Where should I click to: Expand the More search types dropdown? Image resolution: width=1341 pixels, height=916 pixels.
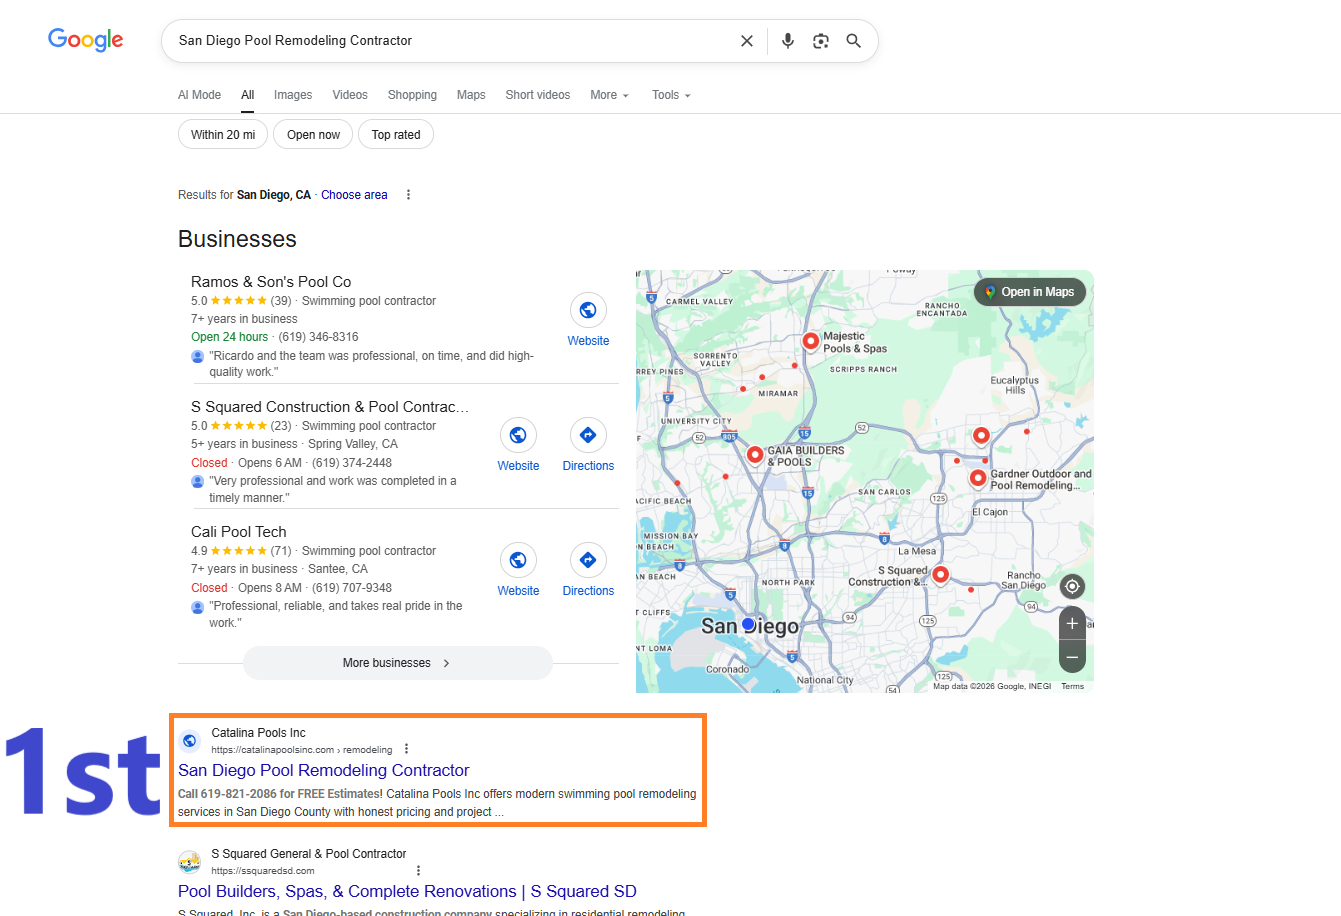point(609,95)
